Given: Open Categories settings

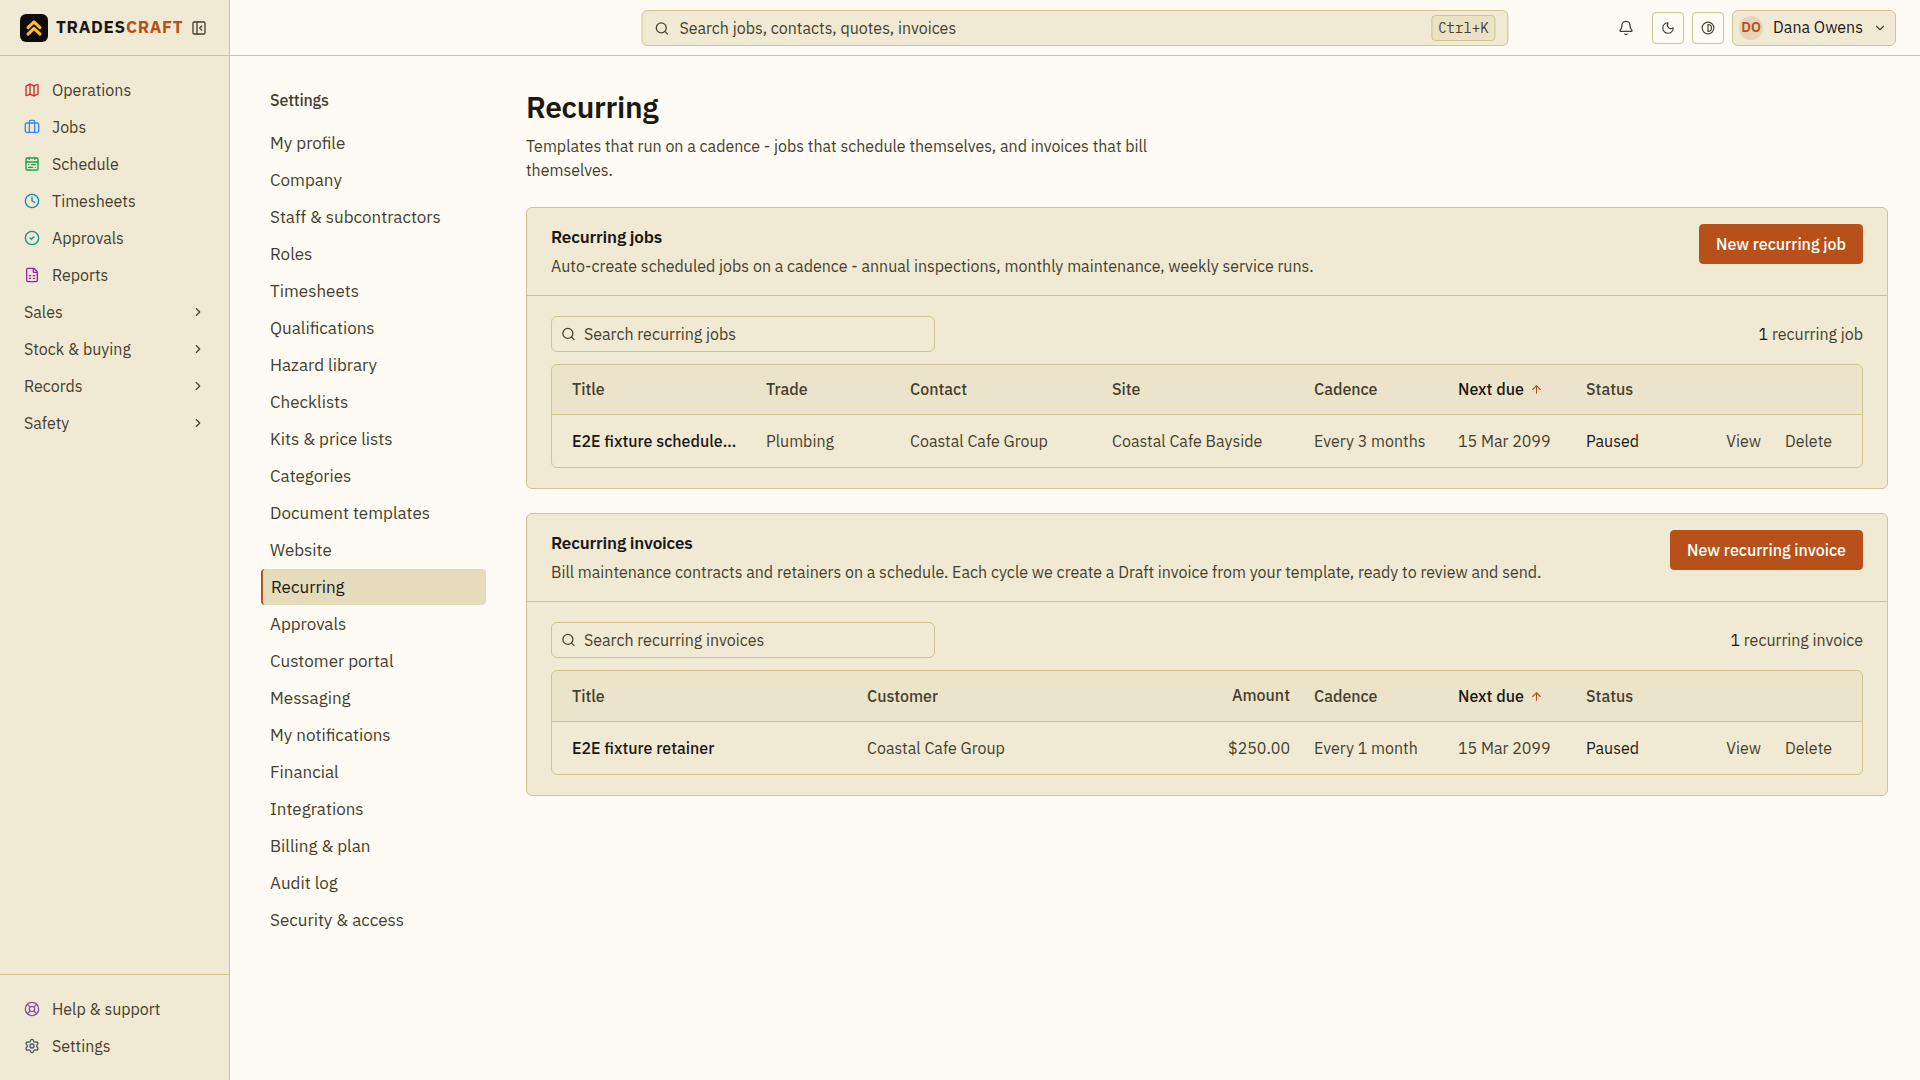Looking at the screenshot, I should pyautogui.click(x=373, y=476).
